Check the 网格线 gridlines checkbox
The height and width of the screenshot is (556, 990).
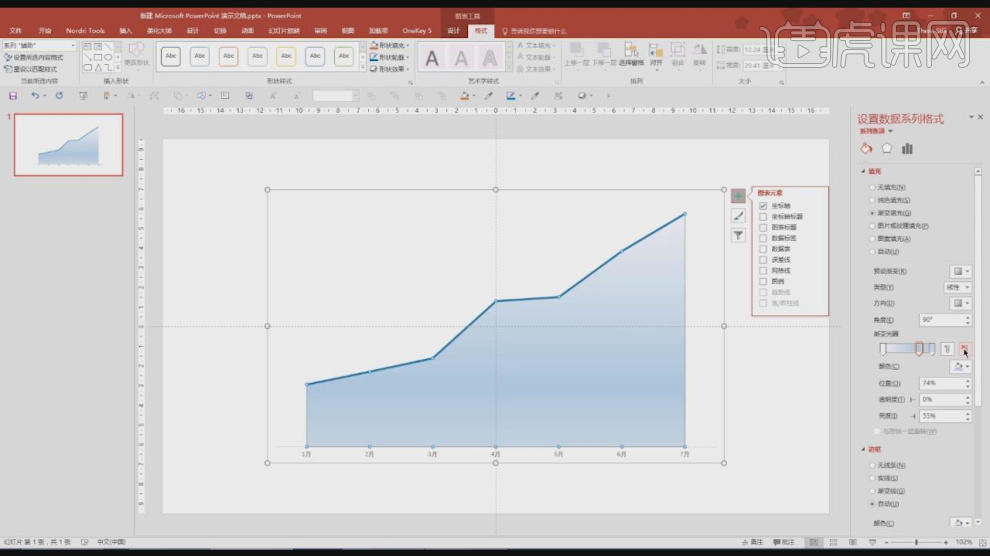coord(763,270)
